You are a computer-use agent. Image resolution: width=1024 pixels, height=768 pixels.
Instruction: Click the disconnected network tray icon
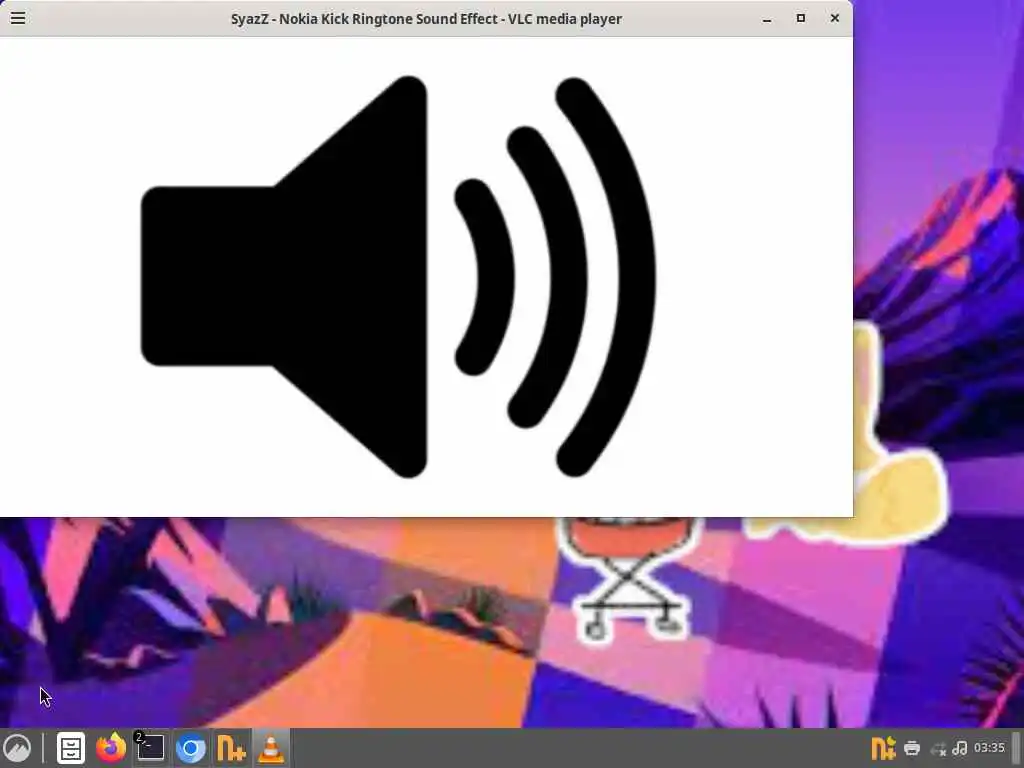(938, 749)
